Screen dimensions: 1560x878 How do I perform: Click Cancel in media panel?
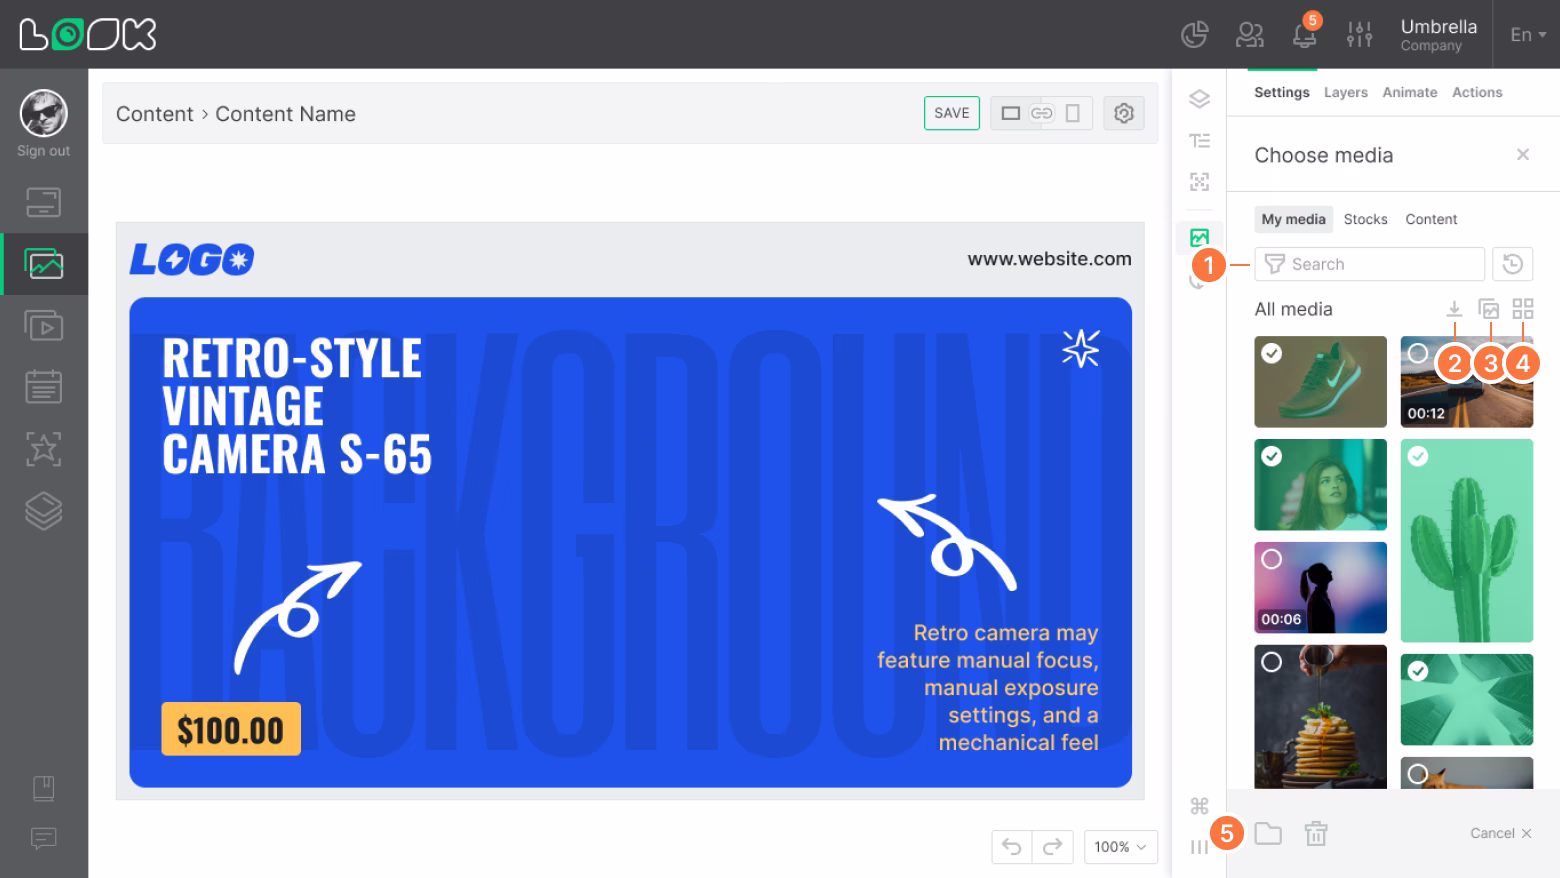pos(1500,833)
